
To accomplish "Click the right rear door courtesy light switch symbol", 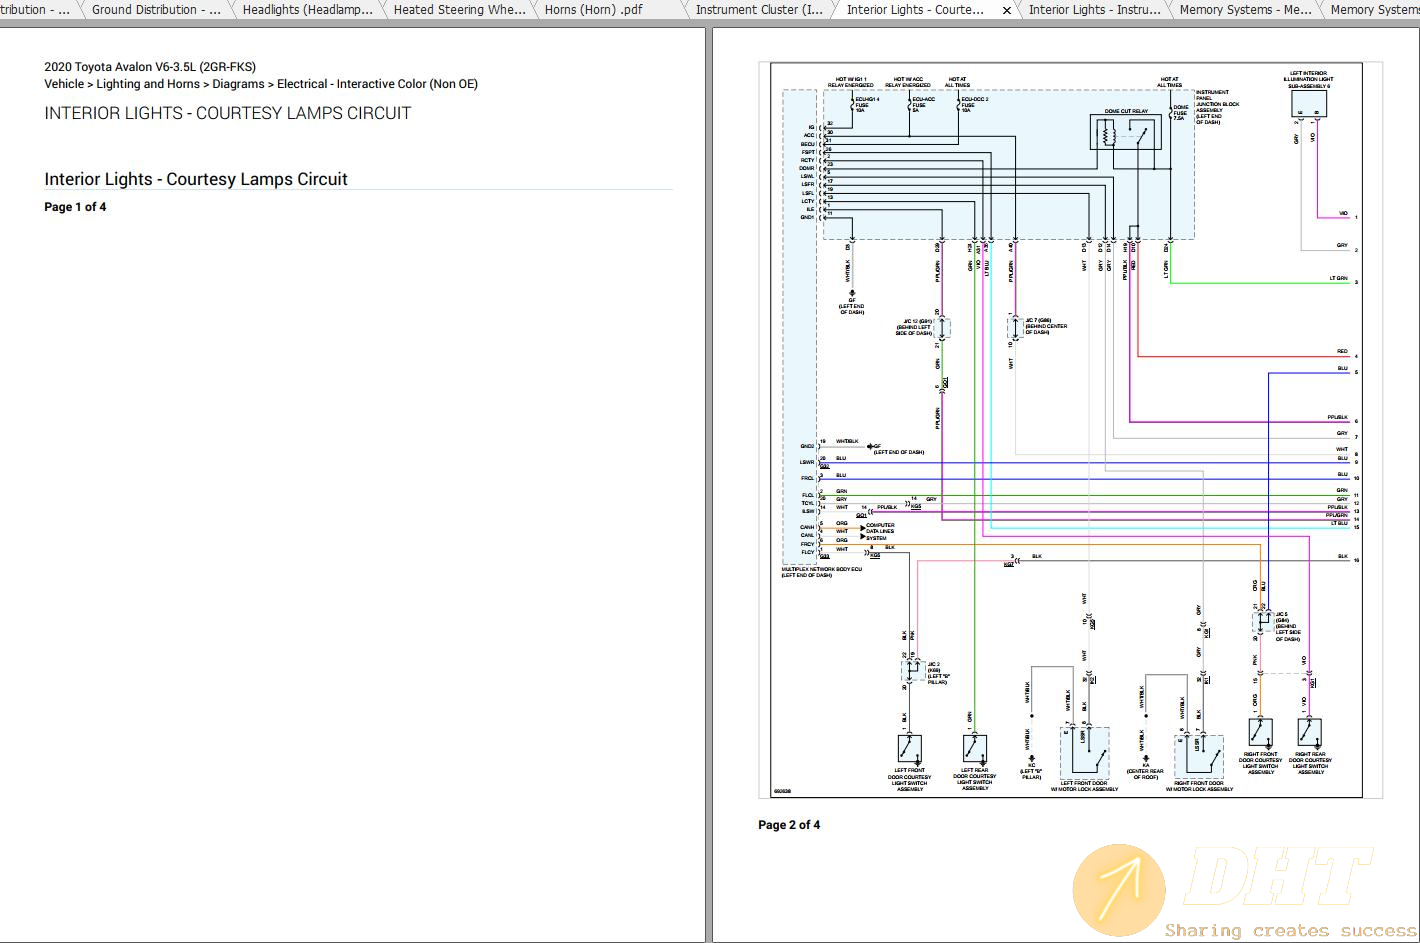I will [1310, 733].
